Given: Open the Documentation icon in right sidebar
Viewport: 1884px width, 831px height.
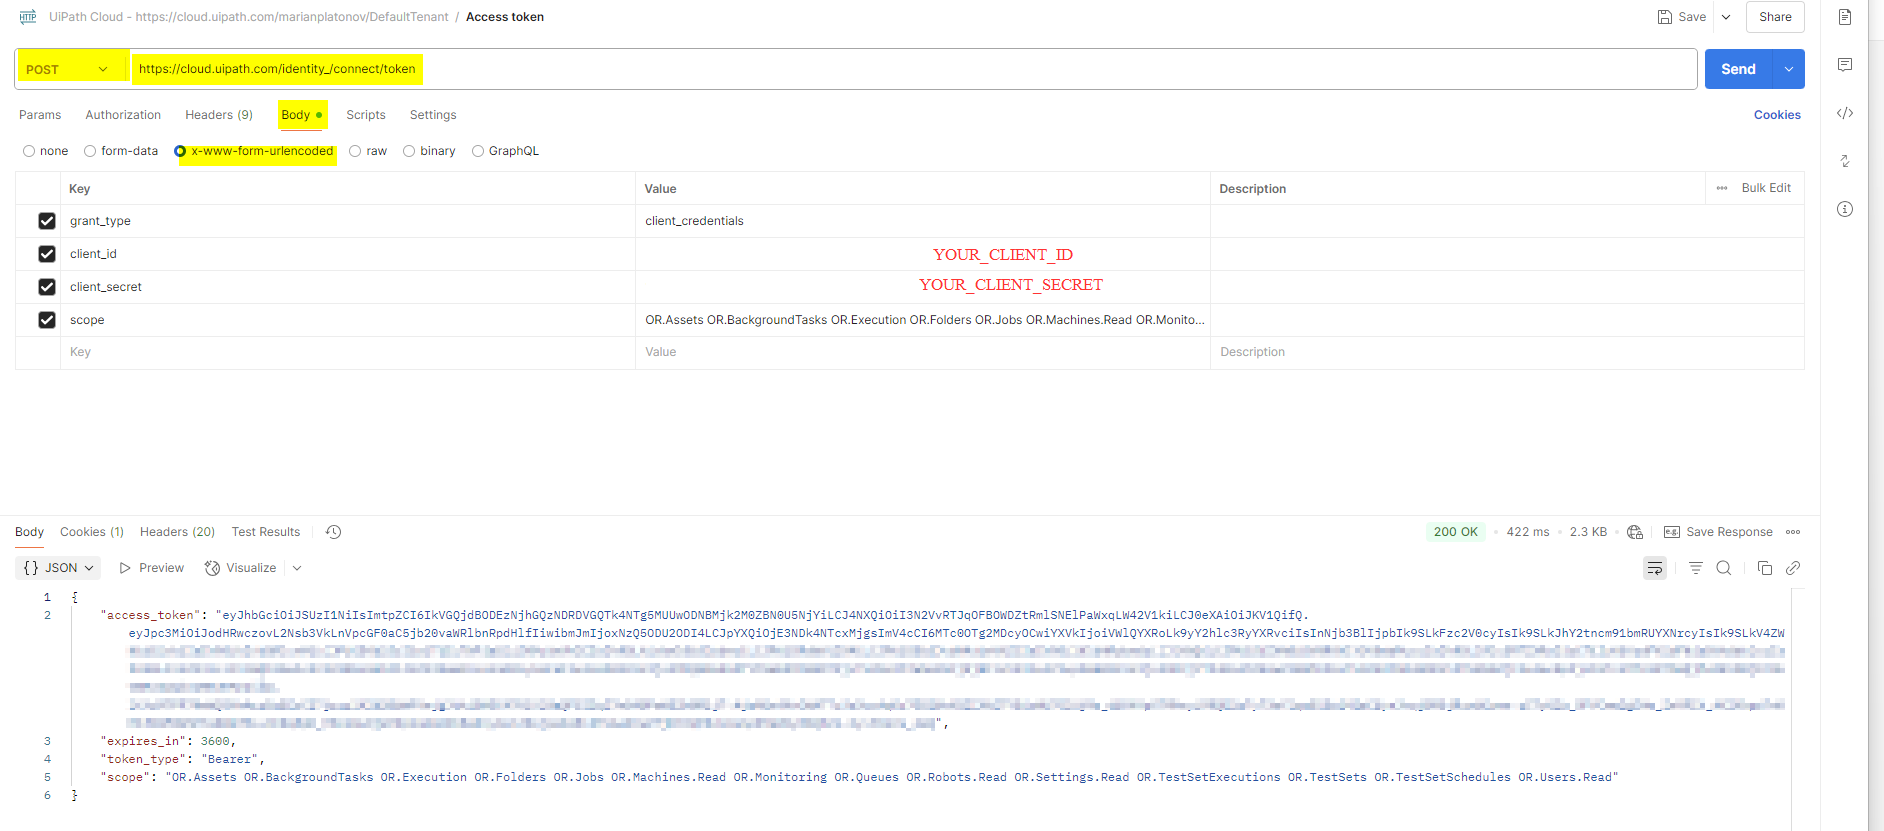Looking at the screenshot, I should [x=1845, y=17].
